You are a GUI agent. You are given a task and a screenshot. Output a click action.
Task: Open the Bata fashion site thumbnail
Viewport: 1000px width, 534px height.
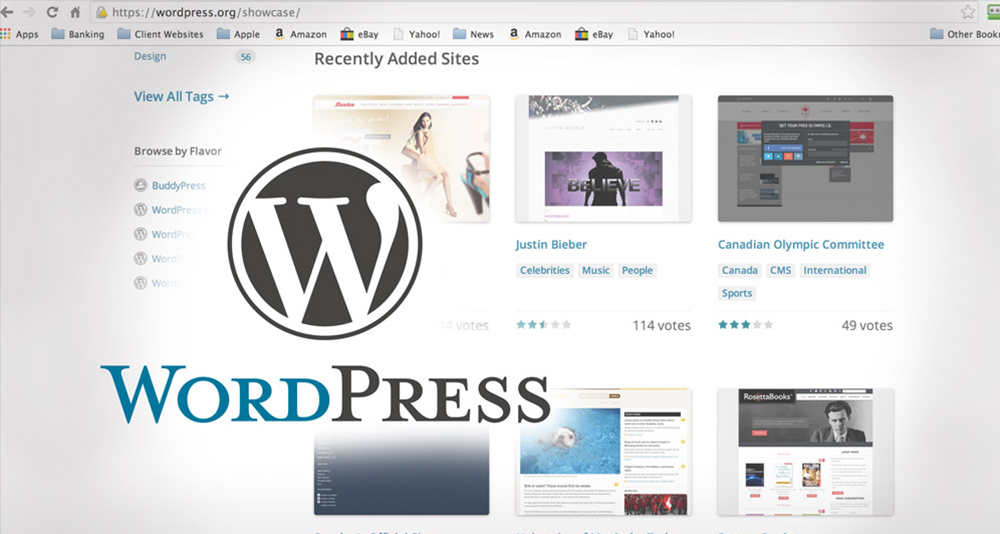pos(401,158)
